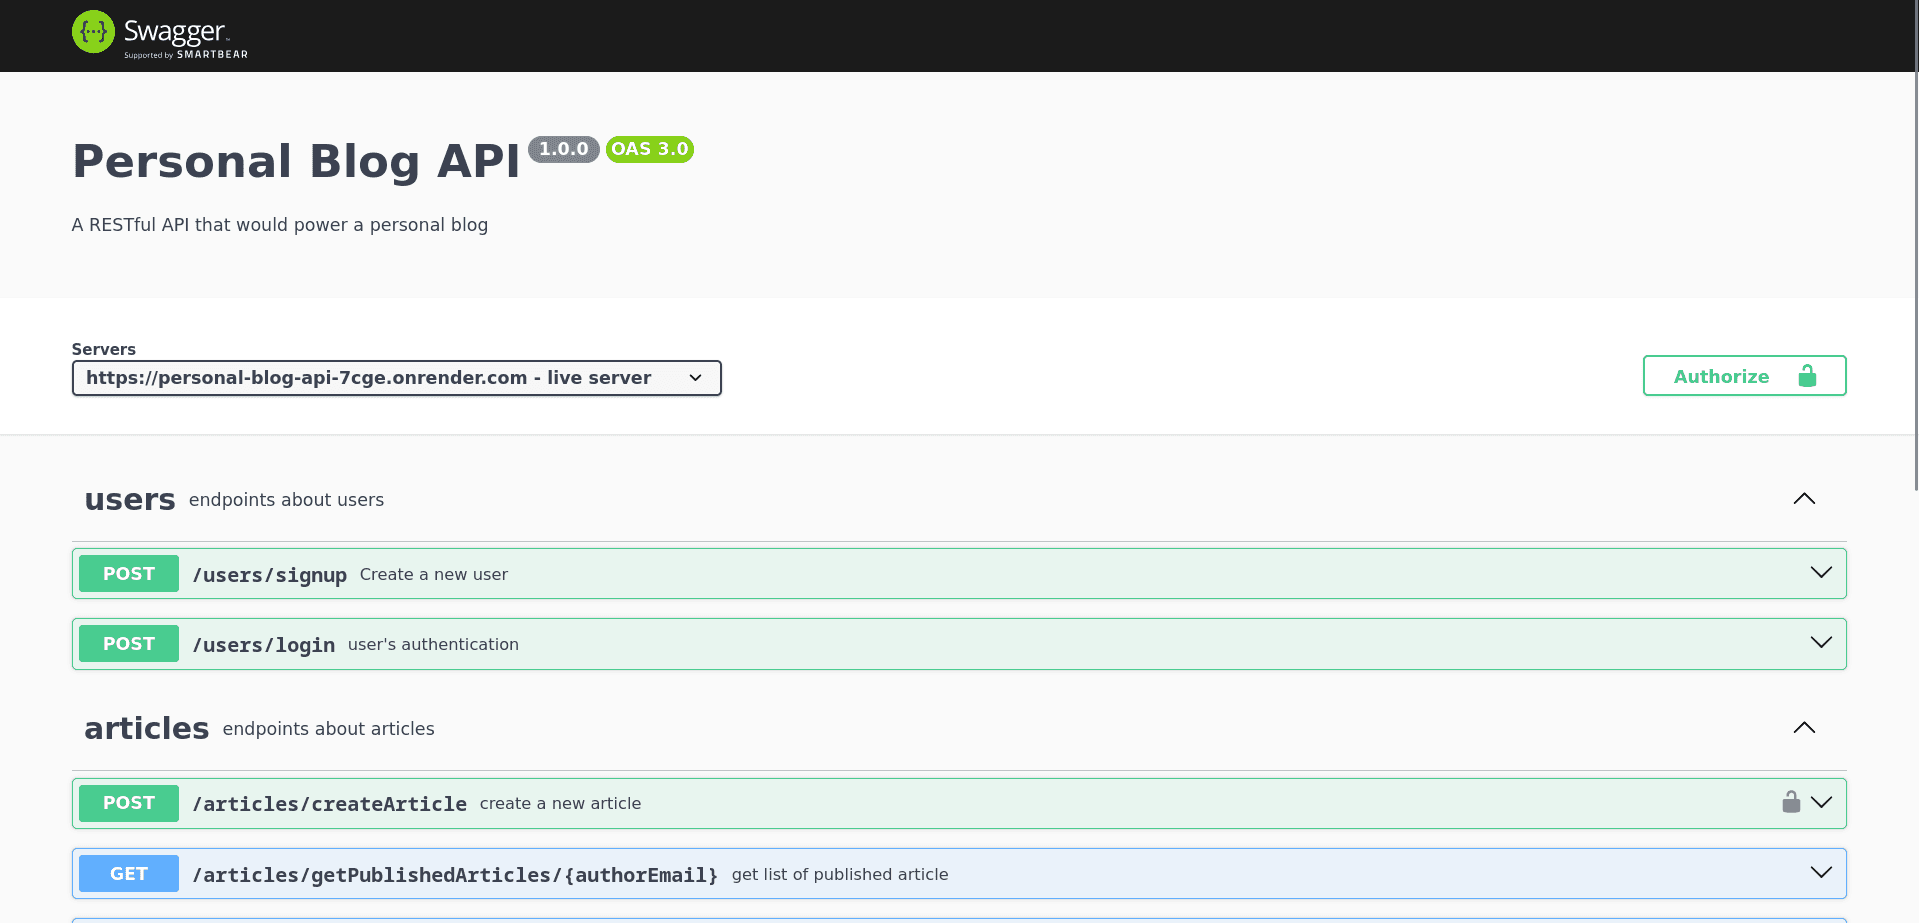Select the getPublishedArticles/{authorEmail} path link
Viewport: 1919px width, 923px height.
[x=455, y=875]
